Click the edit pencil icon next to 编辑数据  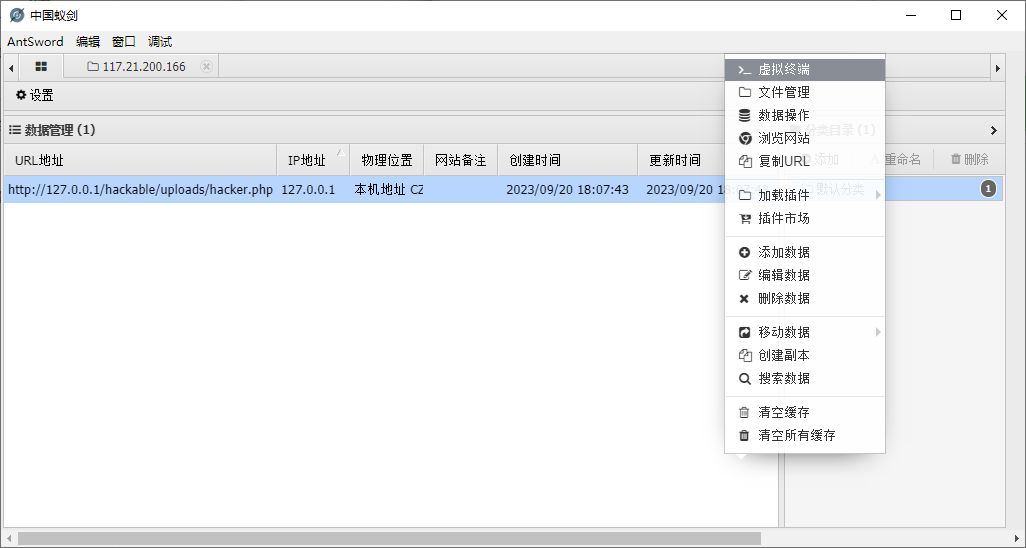coord(744,276)
